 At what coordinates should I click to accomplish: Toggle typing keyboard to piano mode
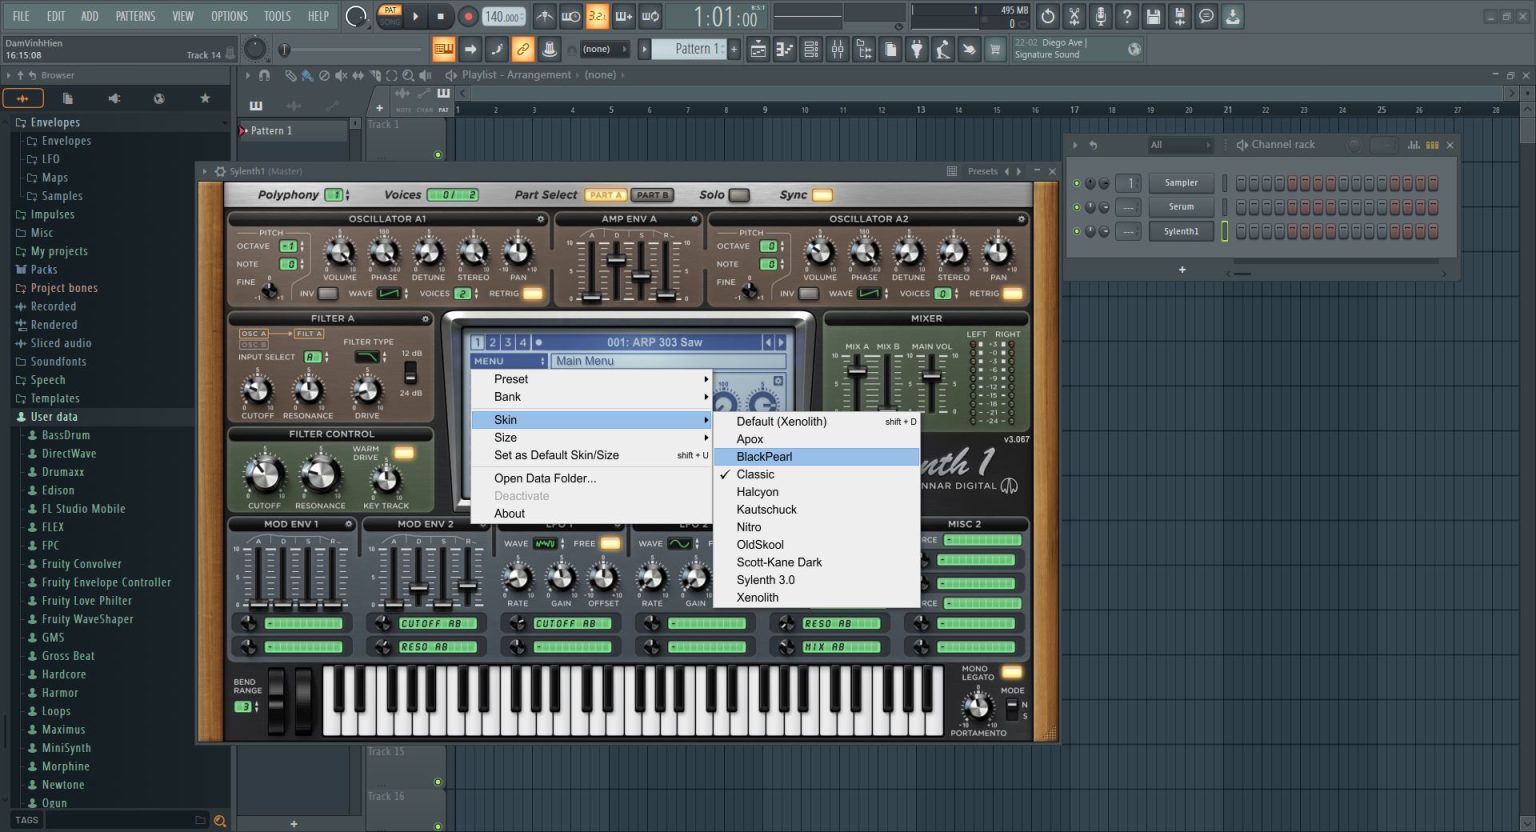click(622, 14)
